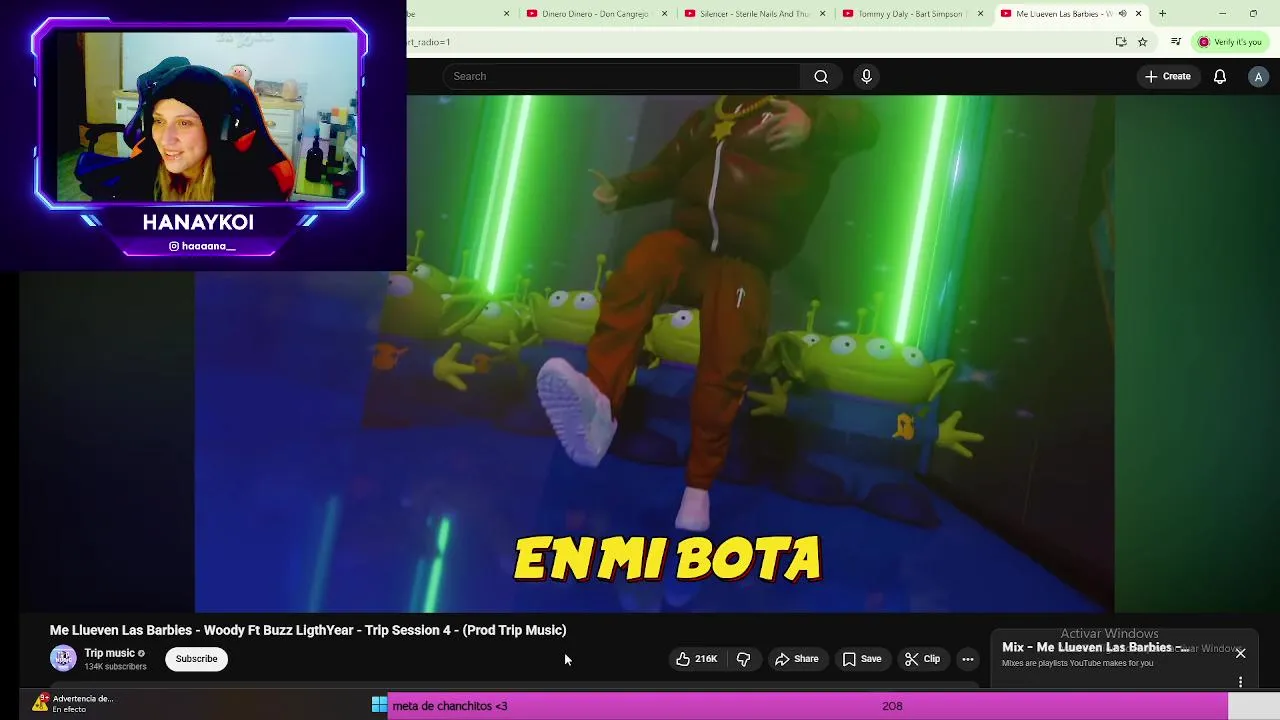Open the Trip music channel avatar
Viewport: 1280px width, 720px height.
[63, 658]
